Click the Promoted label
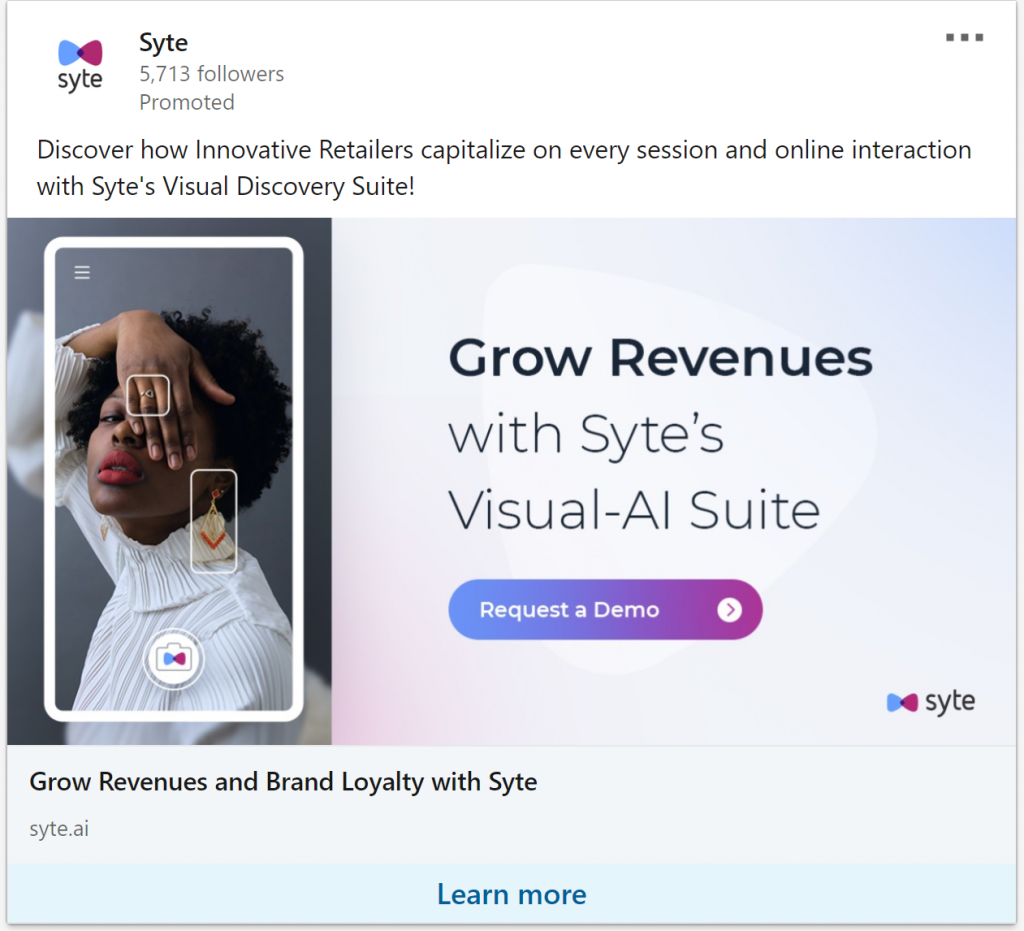1024x931 pixels. (187, 103)
